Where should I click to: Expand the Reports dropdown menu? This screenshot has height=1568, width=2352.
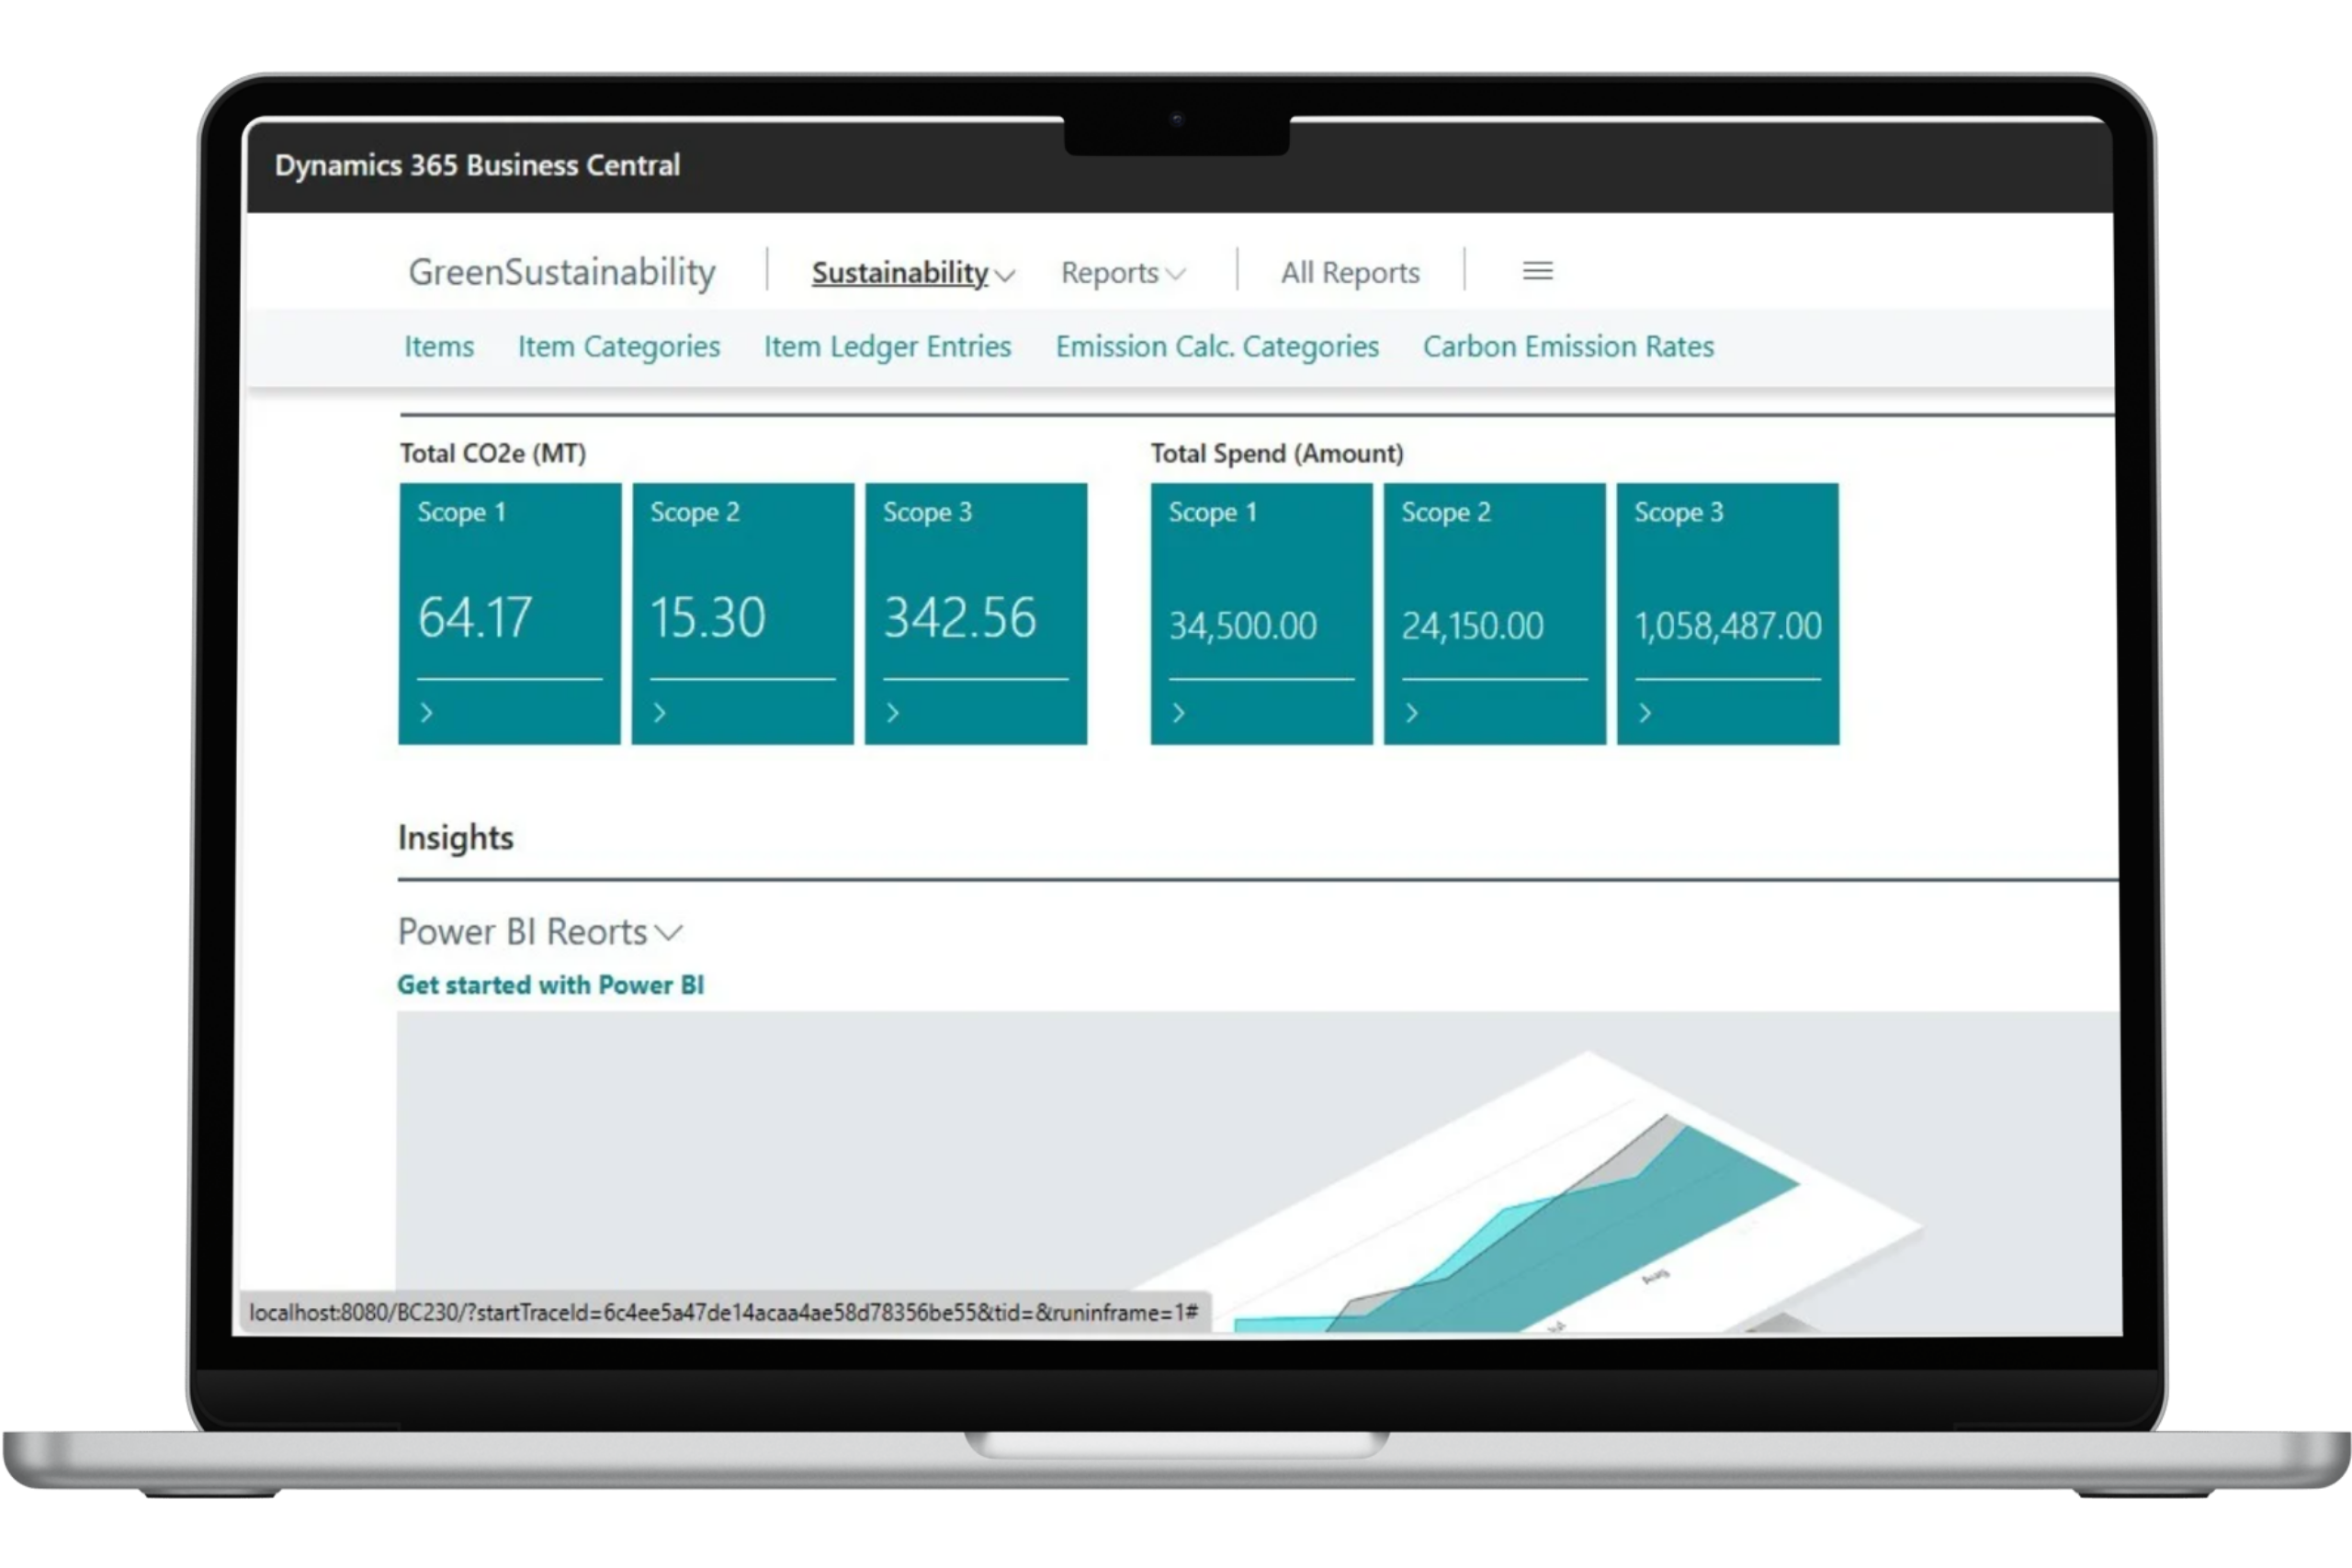click(x=1122, y=273)
